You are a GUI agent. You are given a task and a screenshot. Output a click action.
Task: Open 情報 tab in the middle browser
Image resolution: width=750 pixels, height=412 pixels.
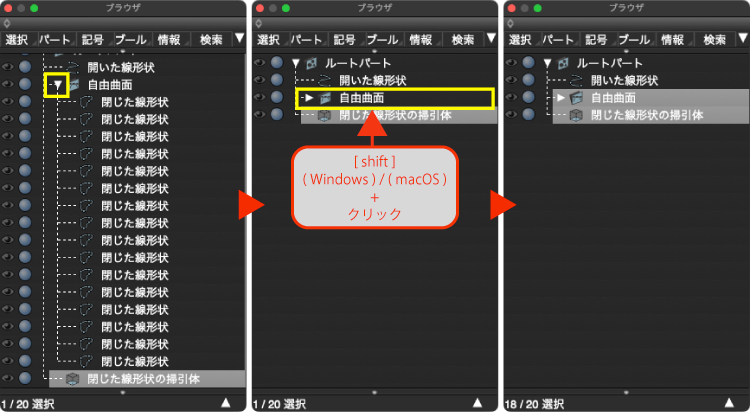point(421,40)
